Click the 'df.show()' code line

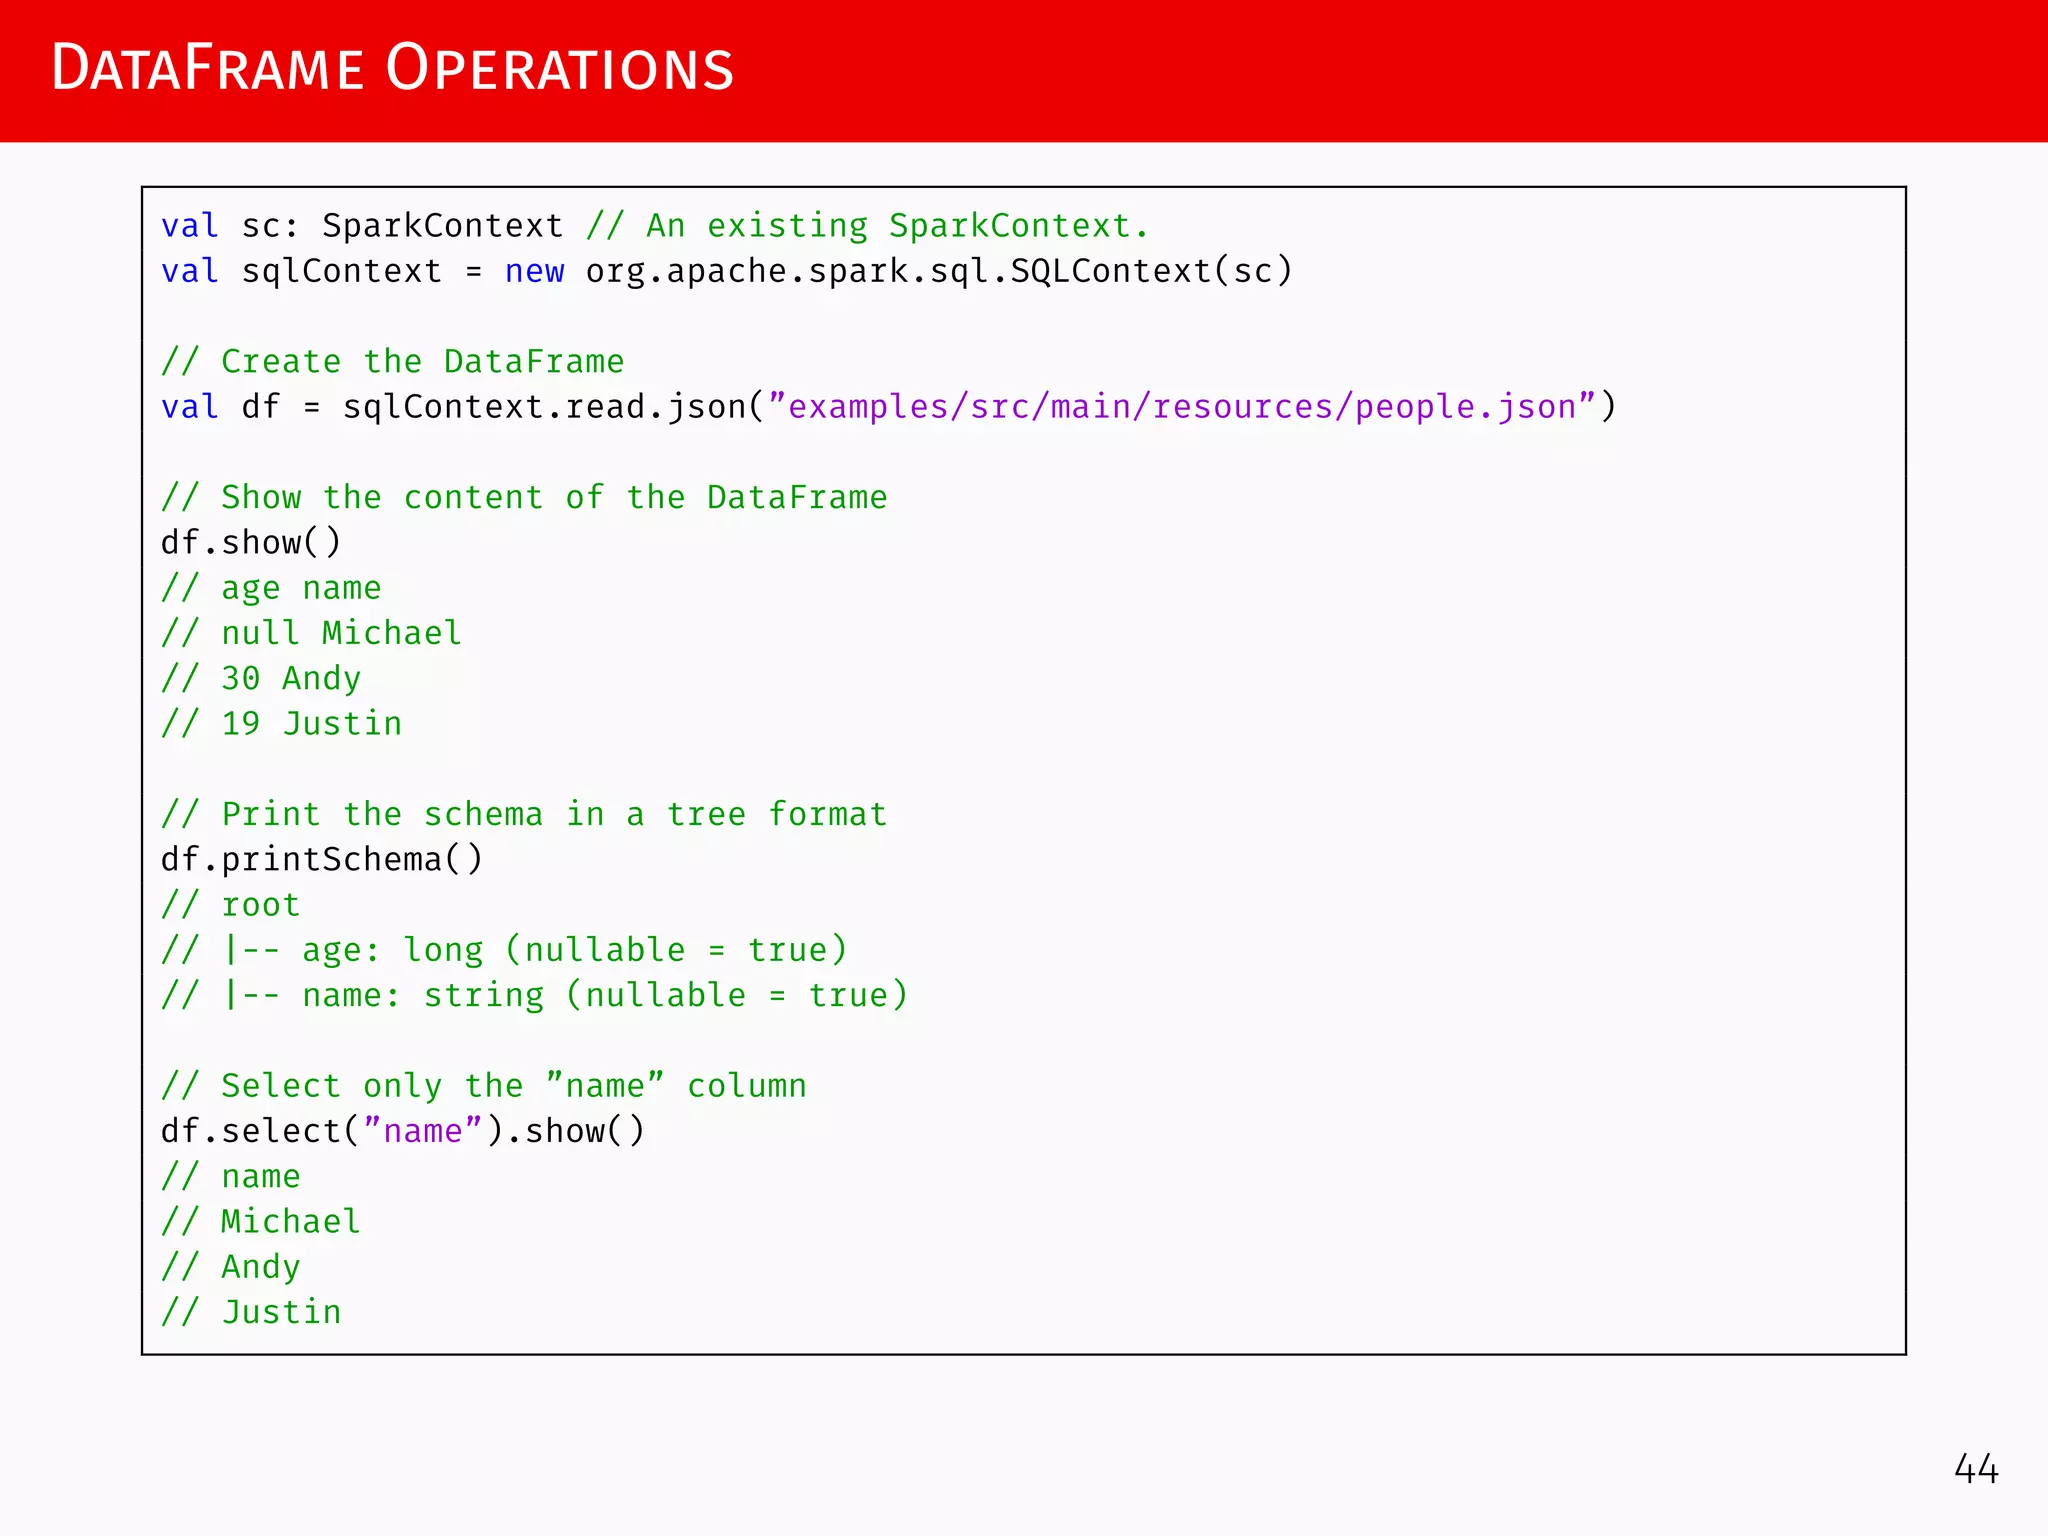tap(251, 542)
